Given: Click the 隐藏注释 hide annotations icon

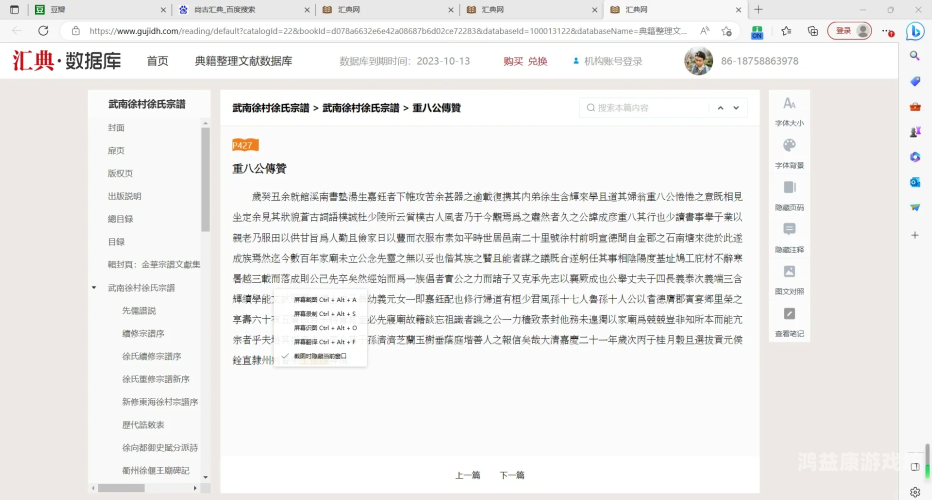Looking at the screenshot, I should click(789, 229).
